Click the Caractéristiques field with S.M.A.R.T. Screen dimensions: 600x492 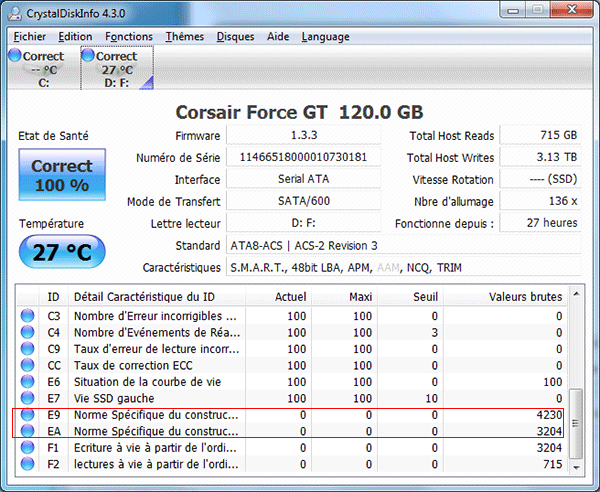coord(404,267)
